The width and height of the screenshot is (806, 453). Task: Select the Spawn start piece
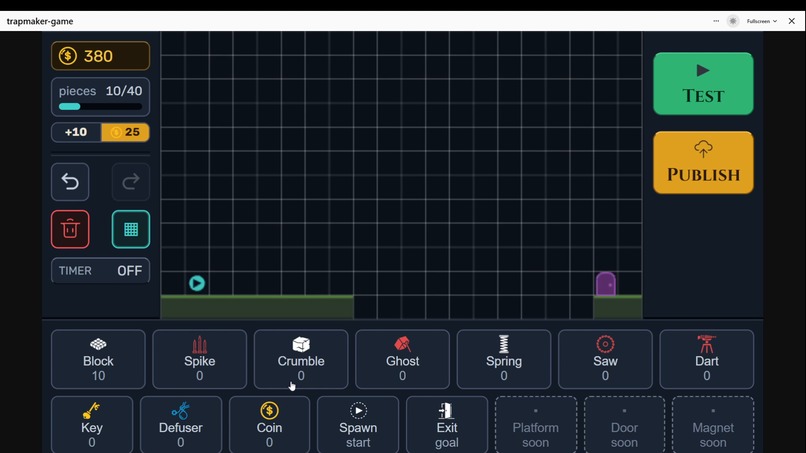358,425
